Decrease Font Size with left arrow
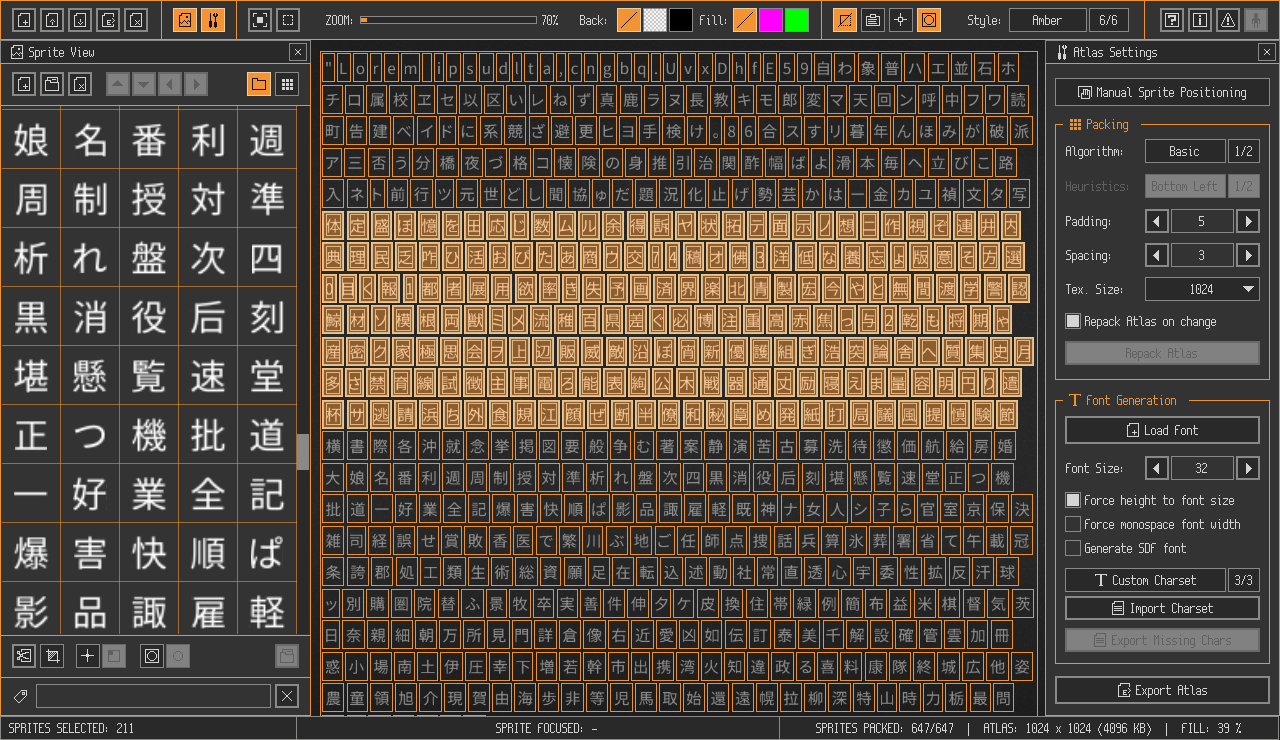The image size is (1280, 740). 1157,468
